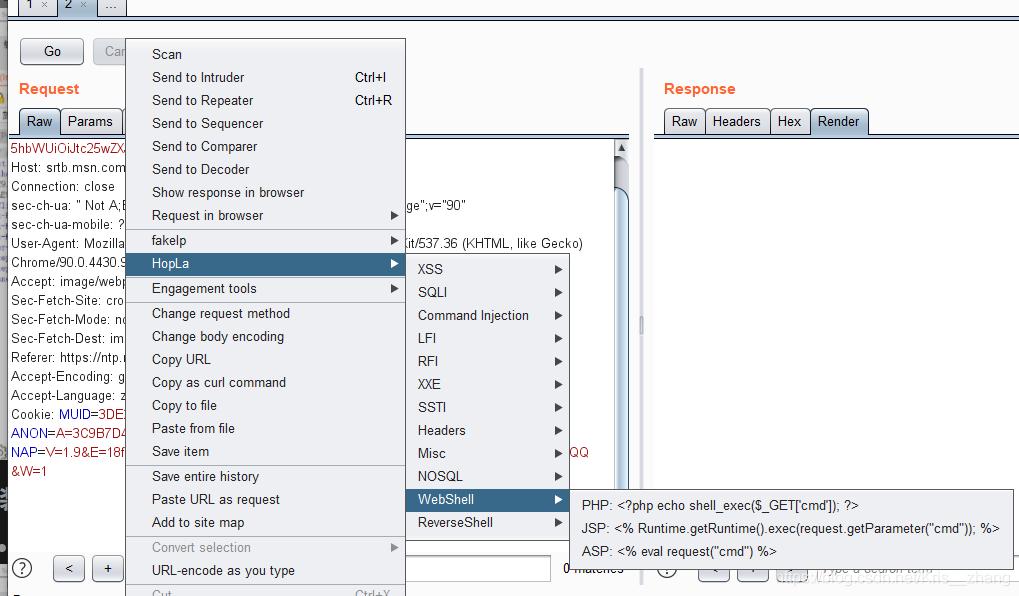The height and width of the screenshot is (596, 1019).
Task: Switch to the Params request tab
Action: pyautogui.click(x=90, y=122)
